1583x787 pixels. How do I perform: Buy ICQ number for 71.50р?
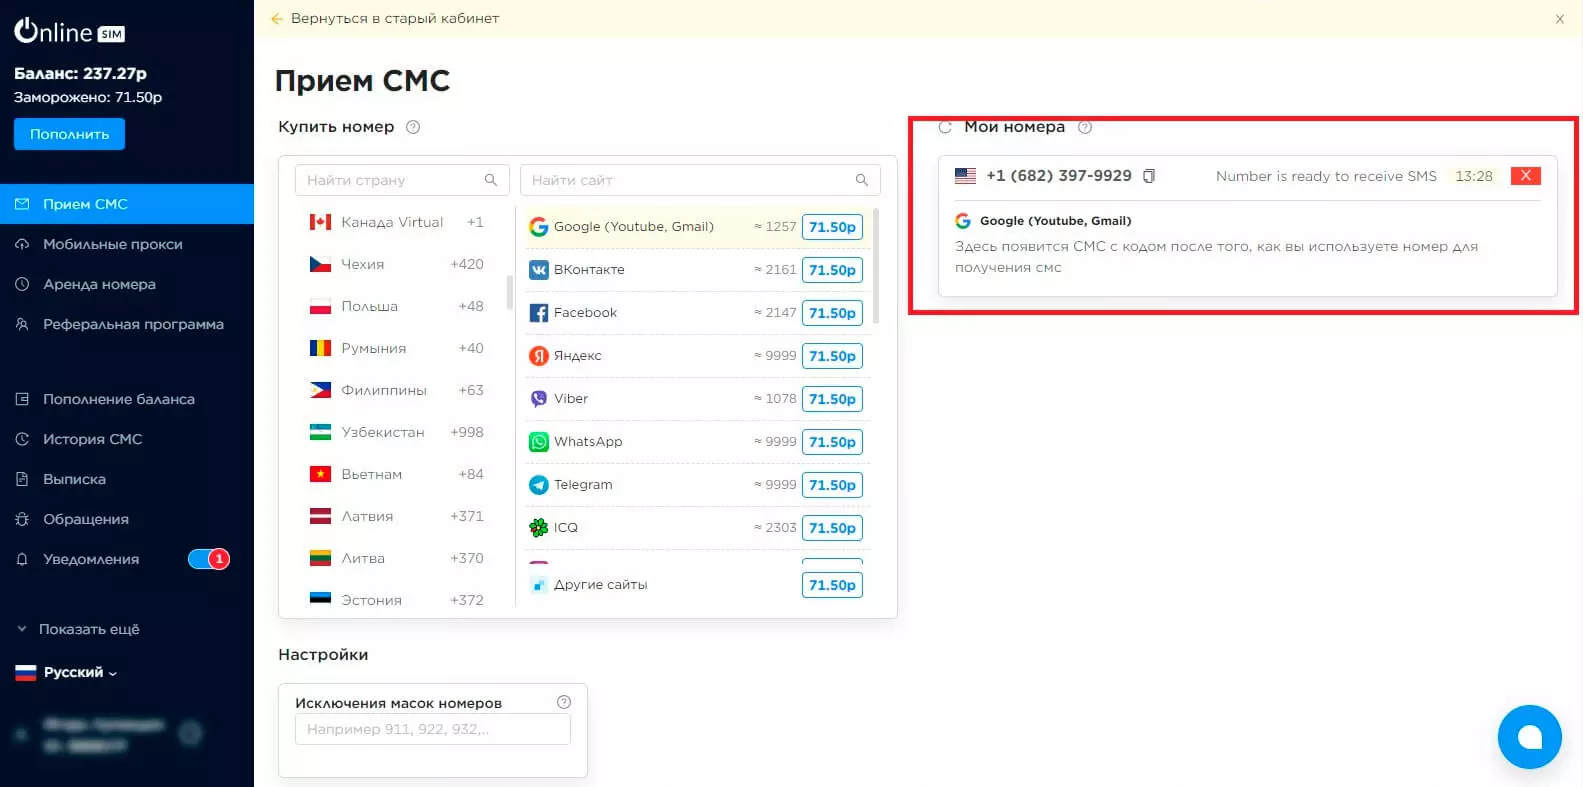pyautogui.click(x=832, y=528)
